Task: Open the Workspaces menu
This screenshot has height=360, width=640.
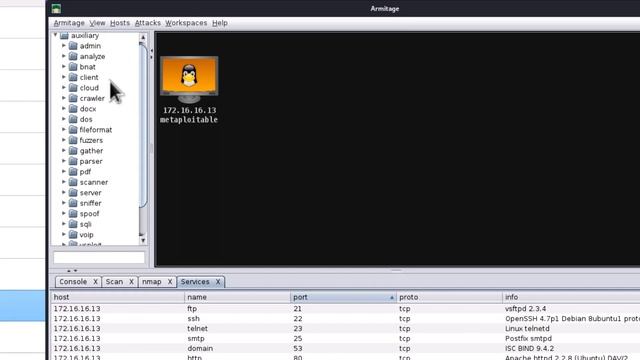Action: coord(186,23)
